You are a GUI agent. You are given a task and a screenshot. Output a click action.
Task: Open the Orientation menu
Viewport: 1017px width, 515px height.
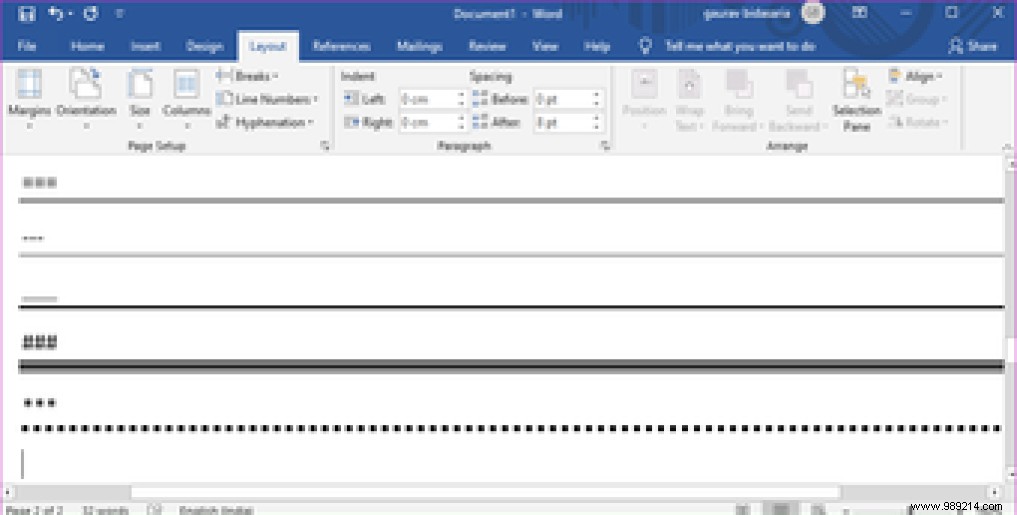pyautogui.click(x=86, y=99)
